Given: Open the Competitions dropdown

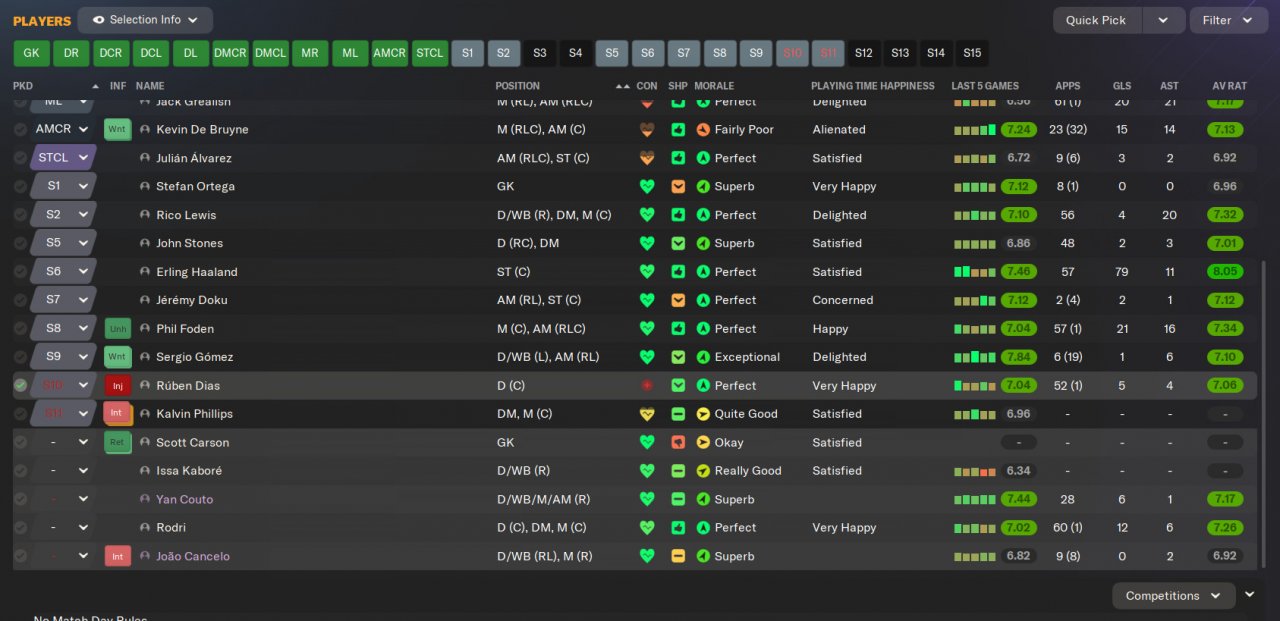Looking at the screenshot, I should 1173,595.
